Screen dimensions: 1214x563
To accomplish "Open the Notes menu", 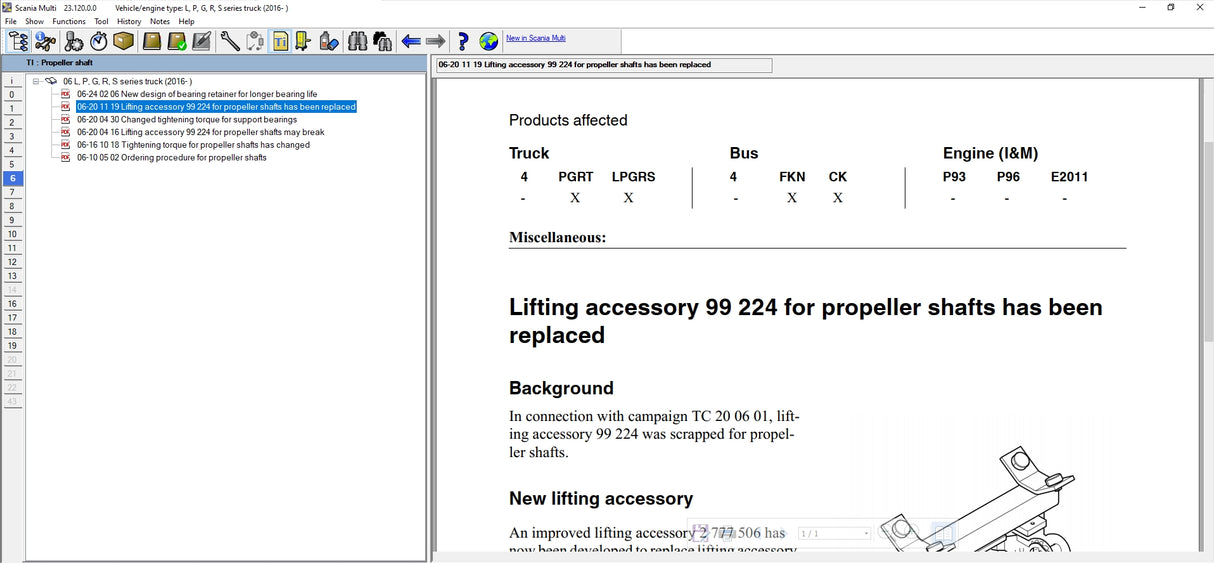I will [160, 21].
